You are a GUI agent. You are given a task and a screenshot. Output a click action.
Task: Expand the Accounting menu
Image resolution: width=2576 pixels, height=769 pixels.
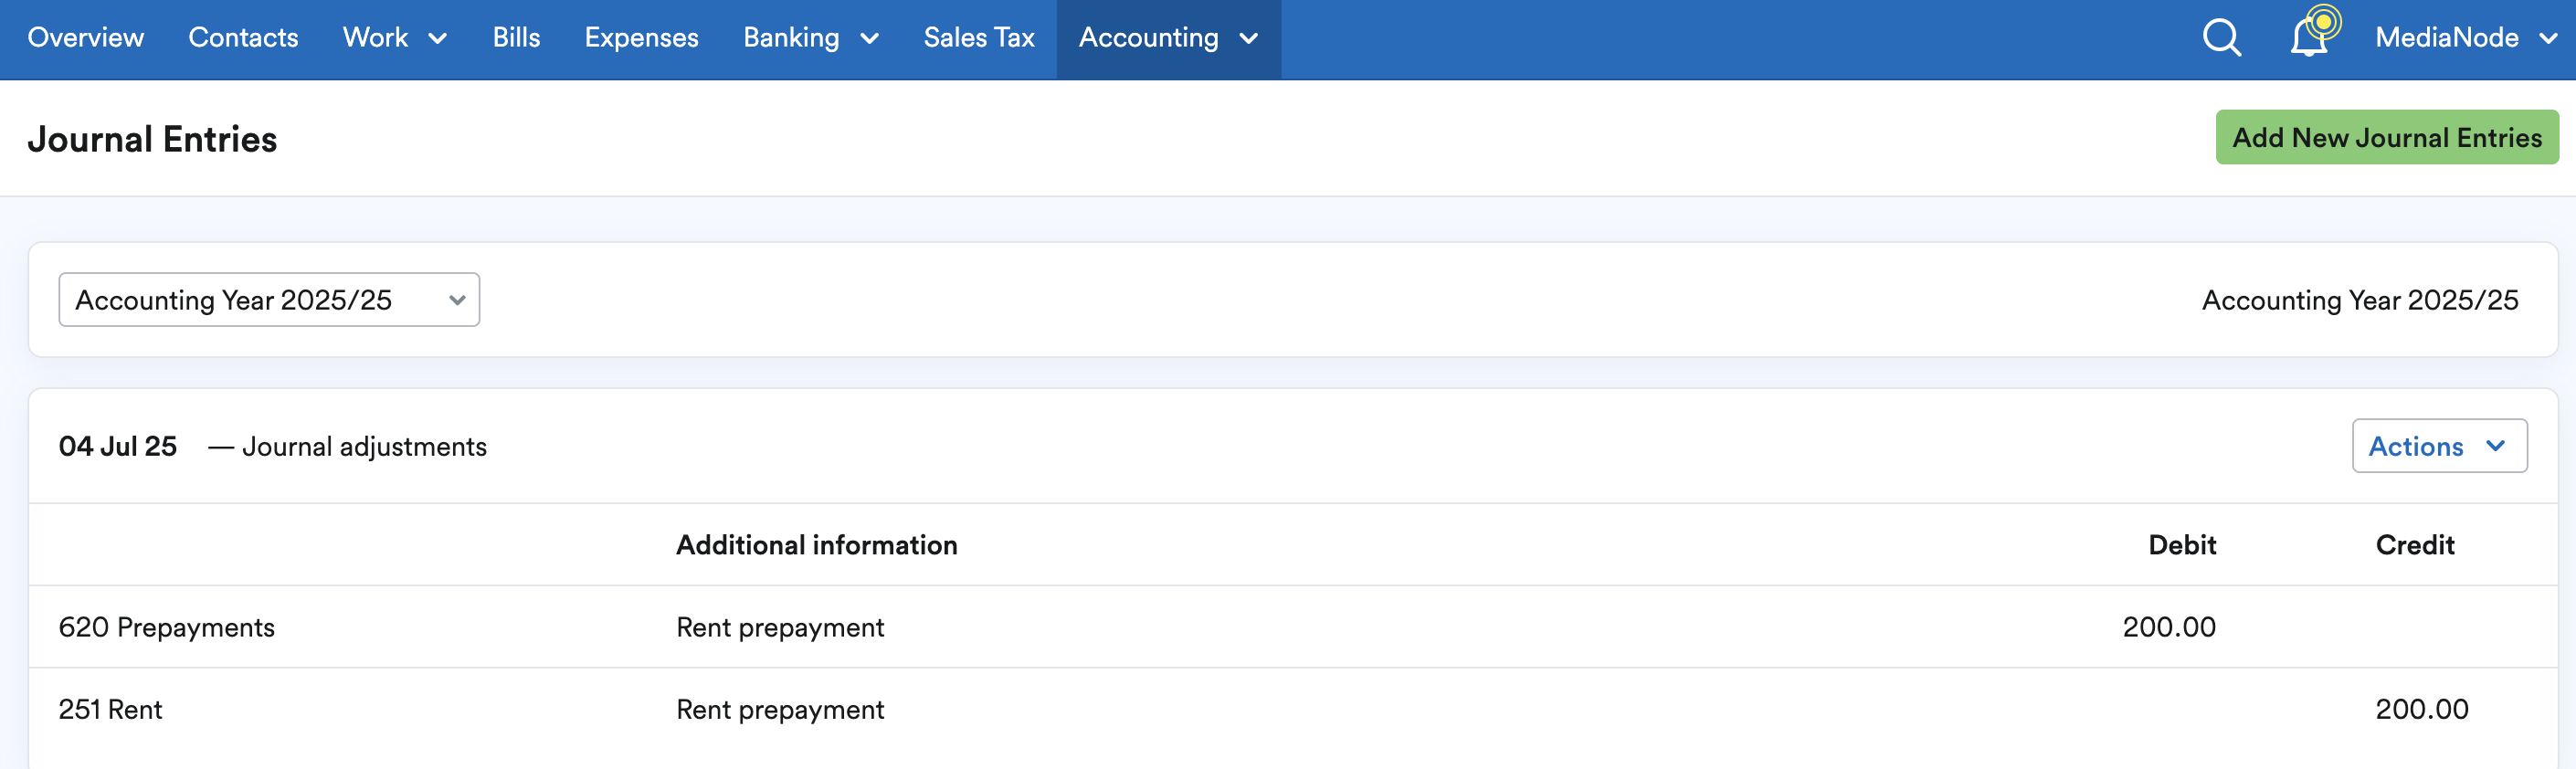1168,38
